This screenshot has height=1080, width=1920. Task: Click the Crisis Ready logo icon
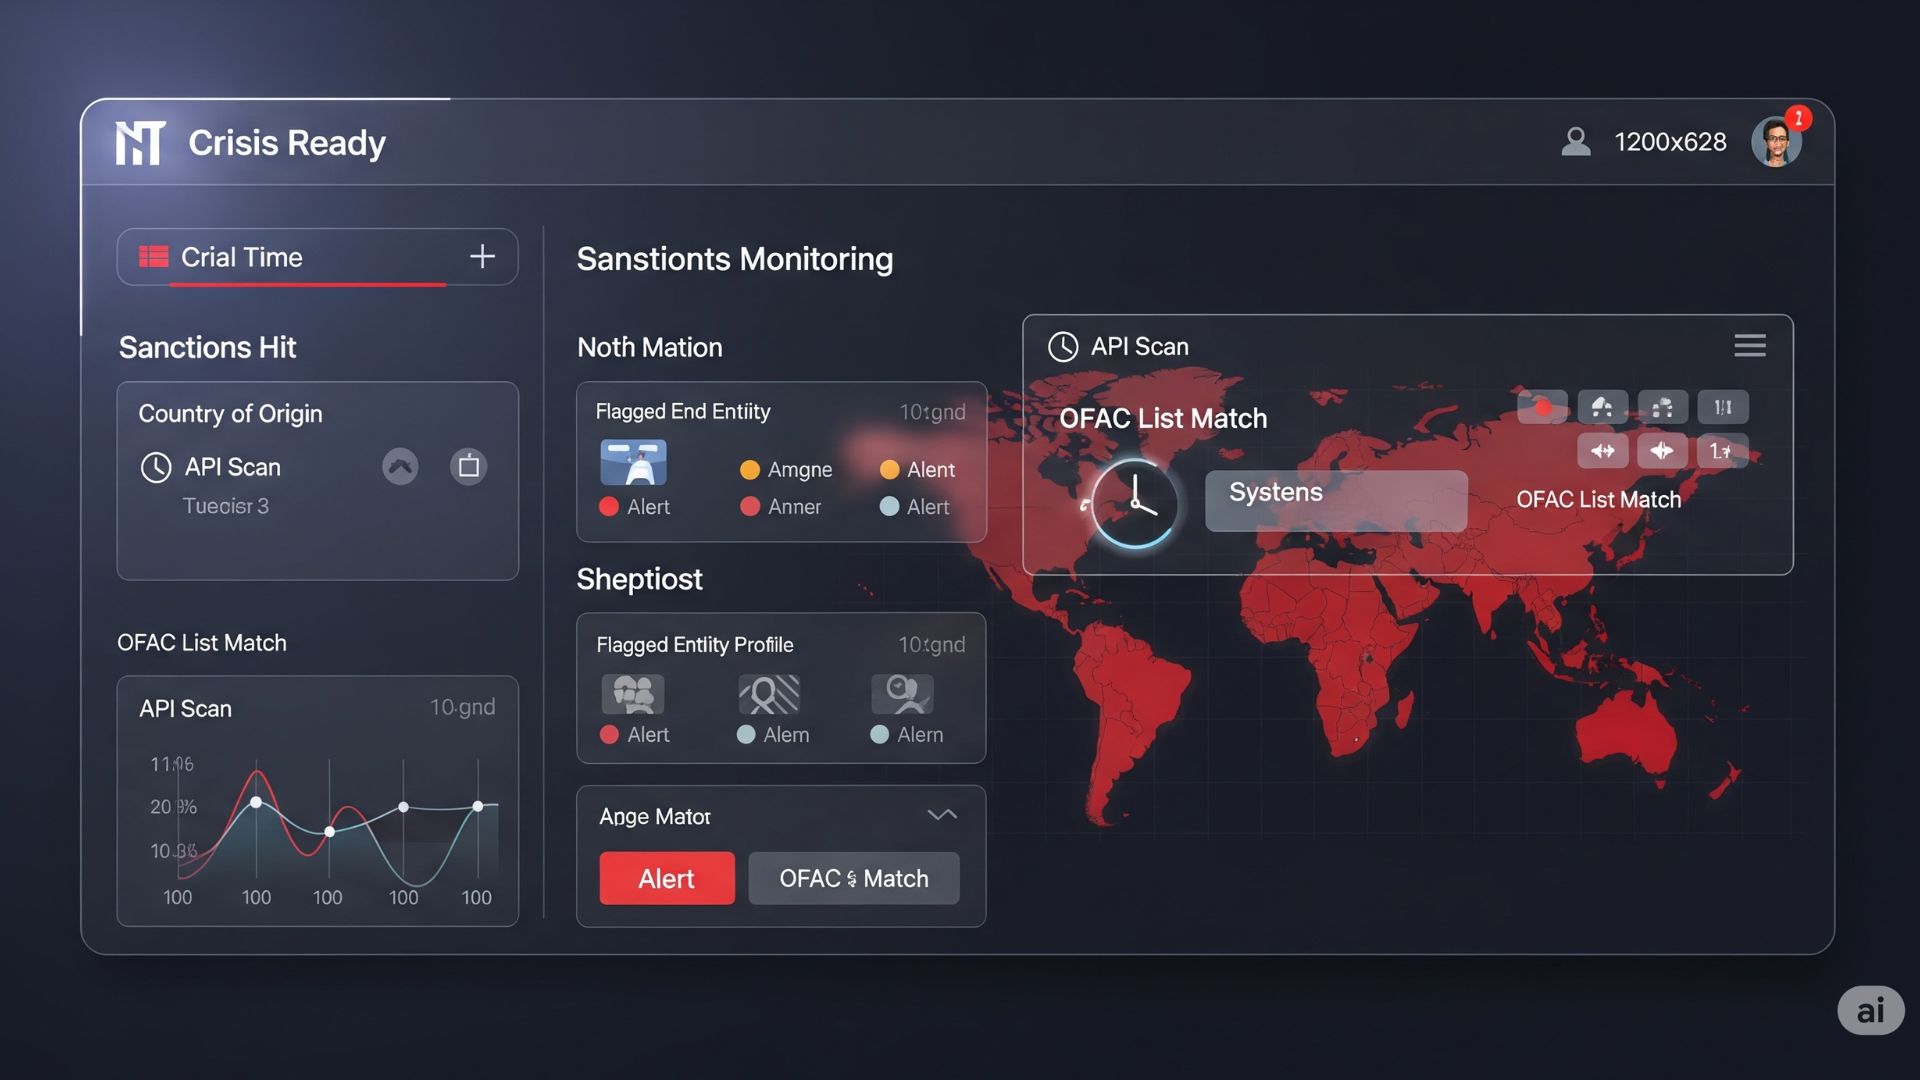coord(140,143)
